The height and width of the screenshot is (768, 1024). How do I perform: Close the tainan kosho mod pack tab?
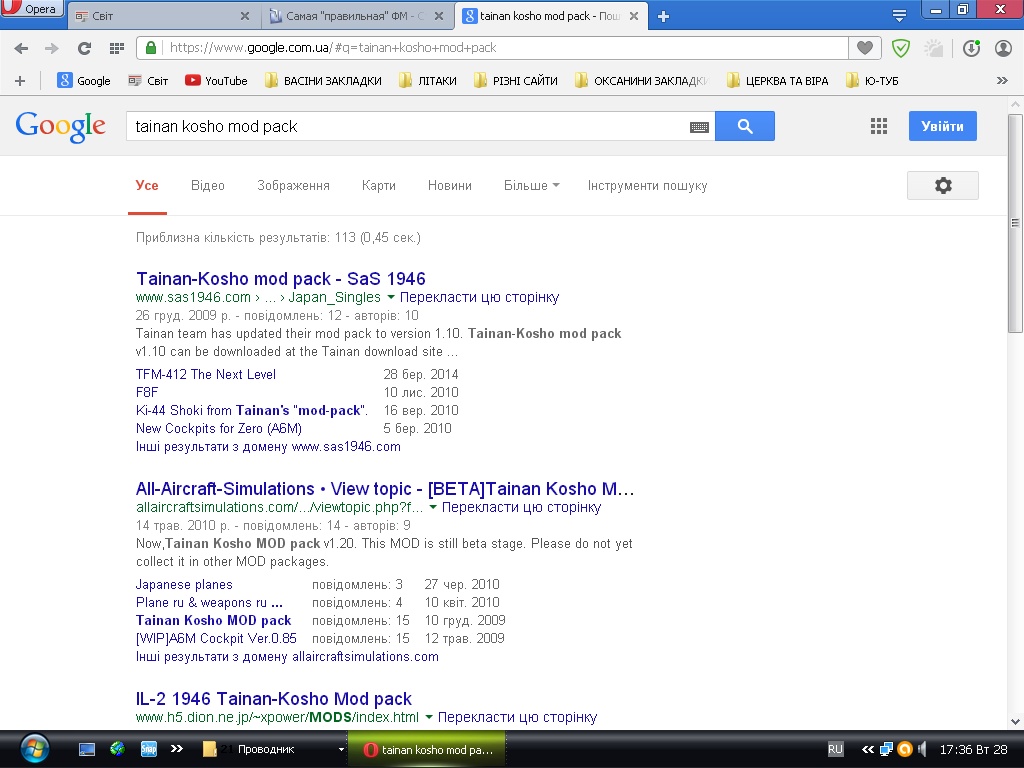(x=633, y=16)
